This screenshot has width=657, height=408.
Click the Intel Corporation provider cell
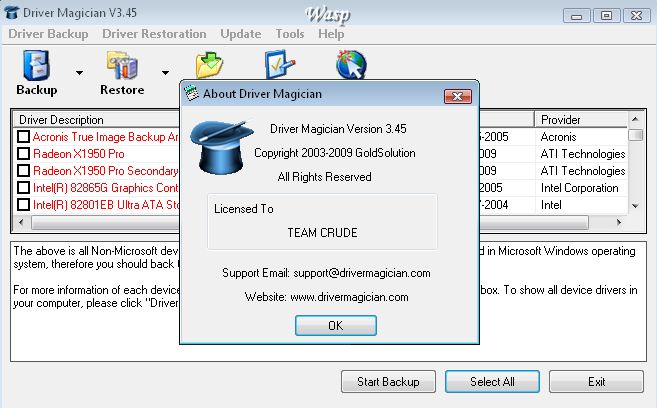click(x=579, y=188)
